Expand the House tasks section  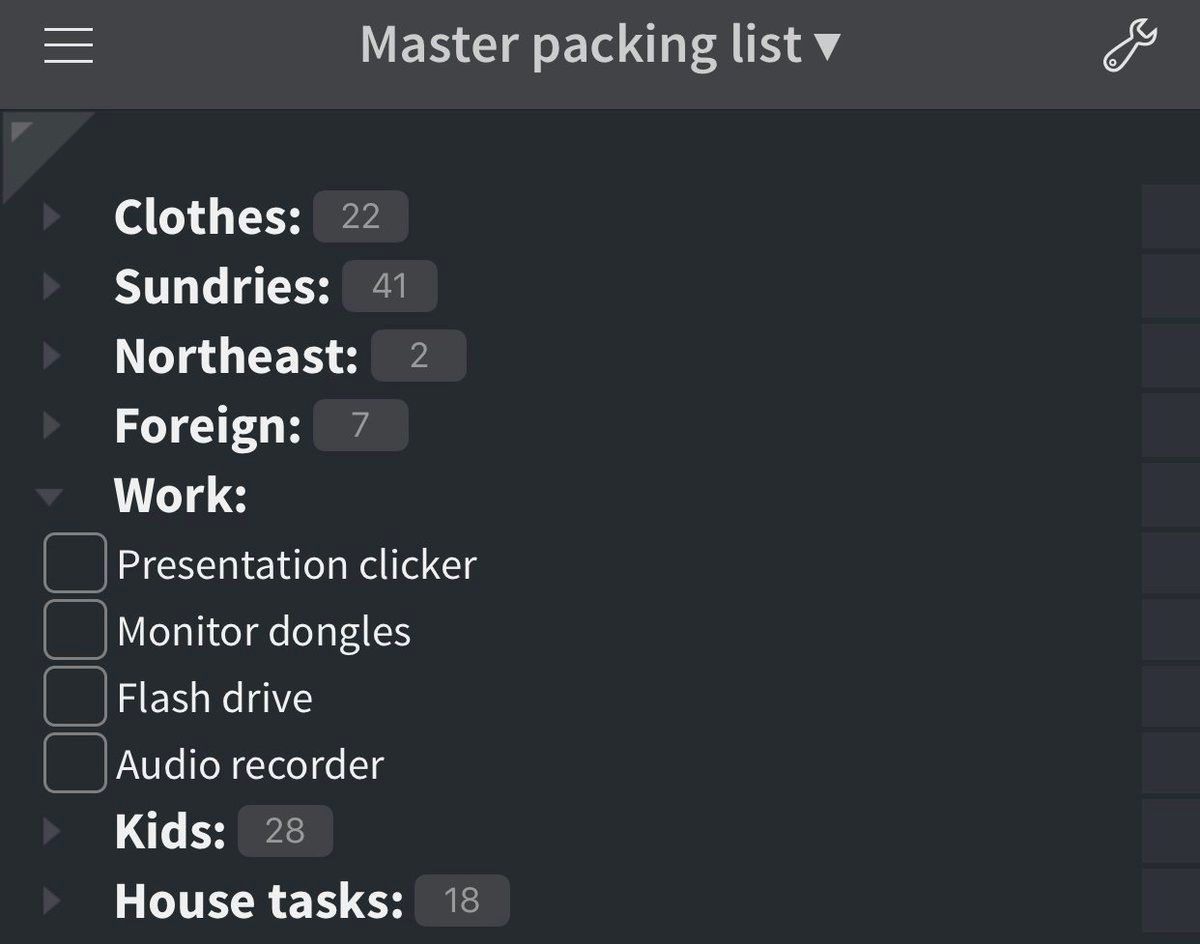pos(52,901)
